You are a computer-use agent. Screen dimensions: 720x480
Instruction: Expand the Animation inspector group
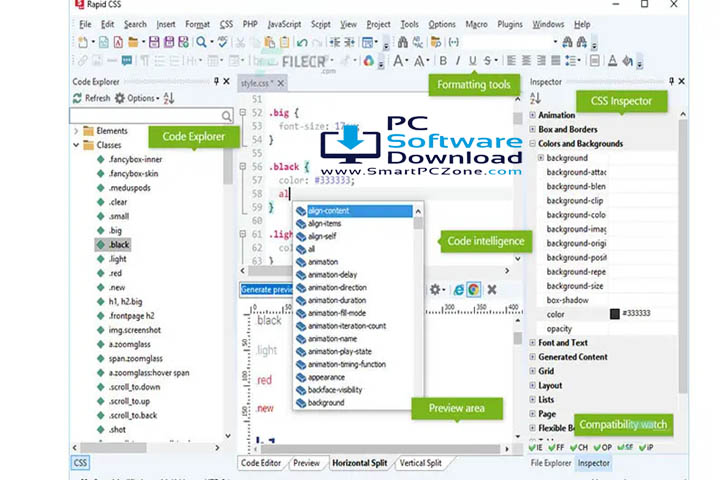pyautogui.click(x=533, y=115)
